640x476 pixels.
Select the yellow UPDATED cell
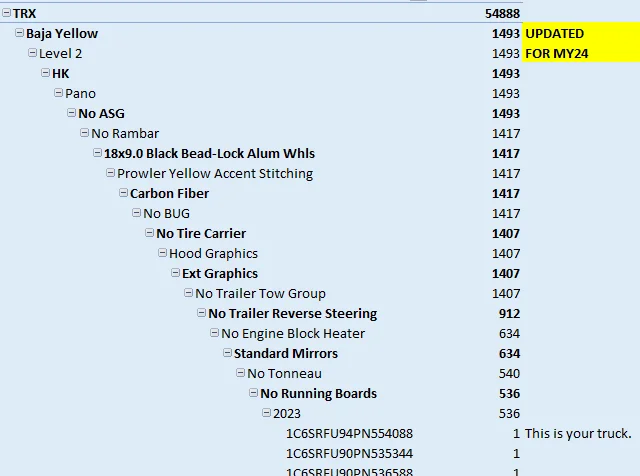[581, 33]
